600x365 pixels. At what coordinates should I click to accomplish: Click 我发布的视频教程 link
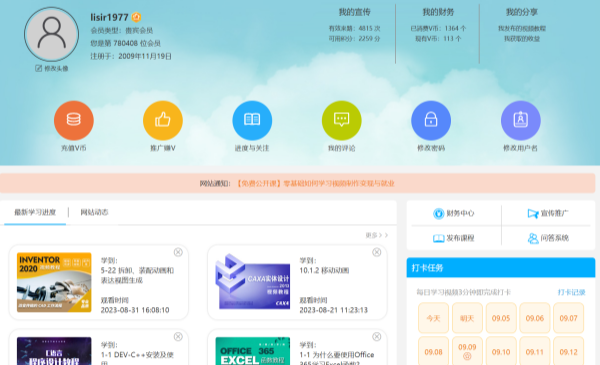[522, 28]
